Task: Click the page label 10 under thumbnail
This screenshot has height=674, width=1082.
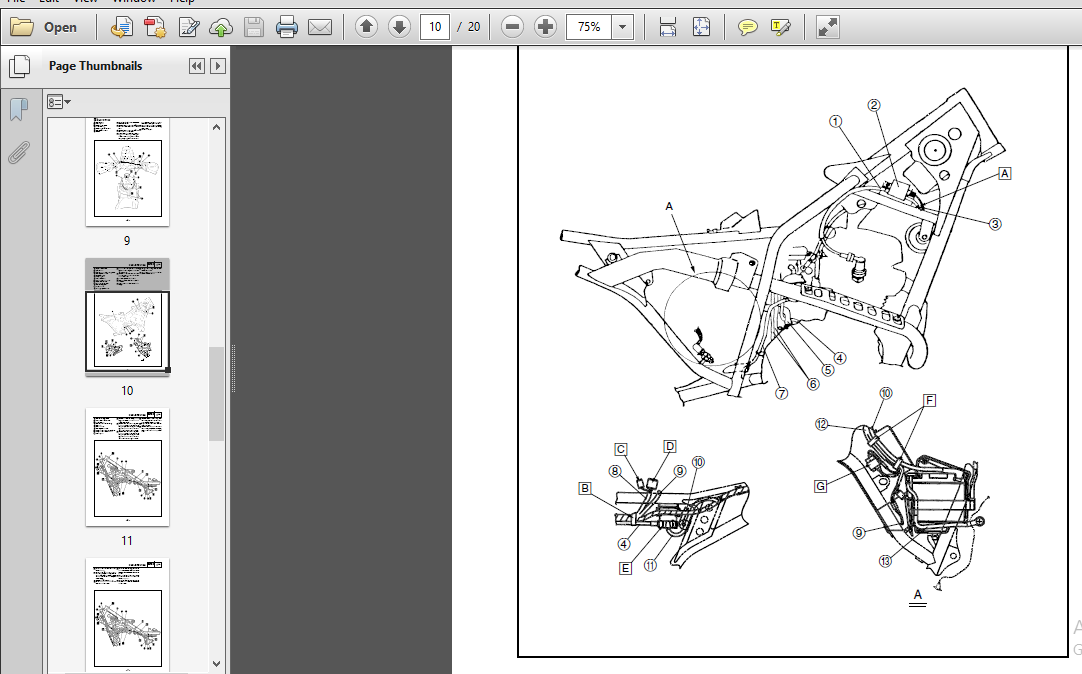Action: click(127, 390)
